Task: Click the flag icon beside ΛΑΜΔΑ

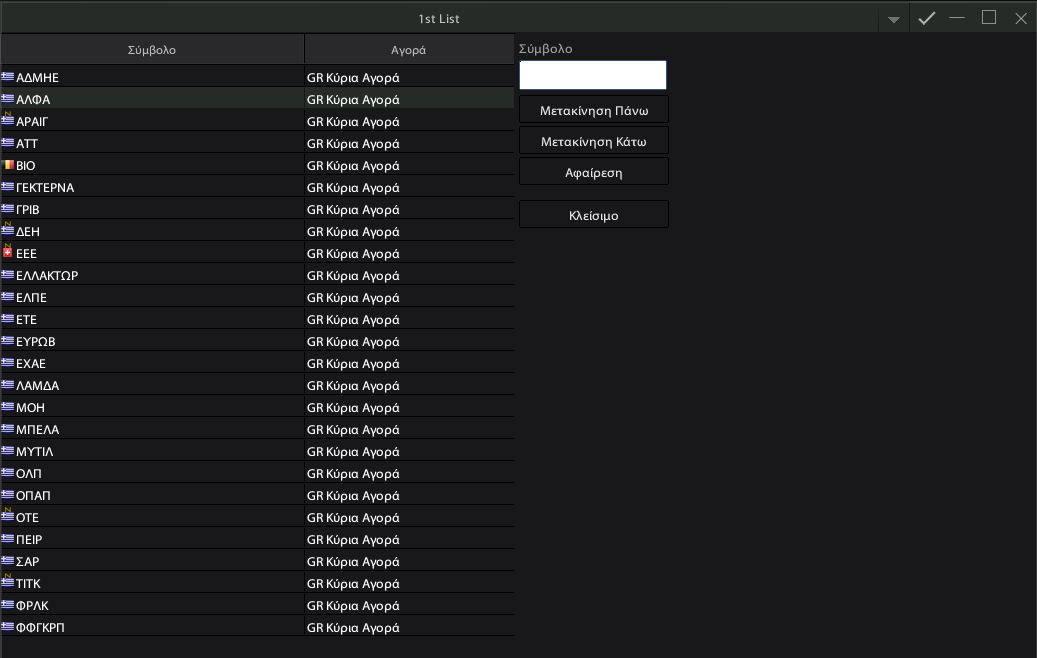Action: [x=8, y=384]
